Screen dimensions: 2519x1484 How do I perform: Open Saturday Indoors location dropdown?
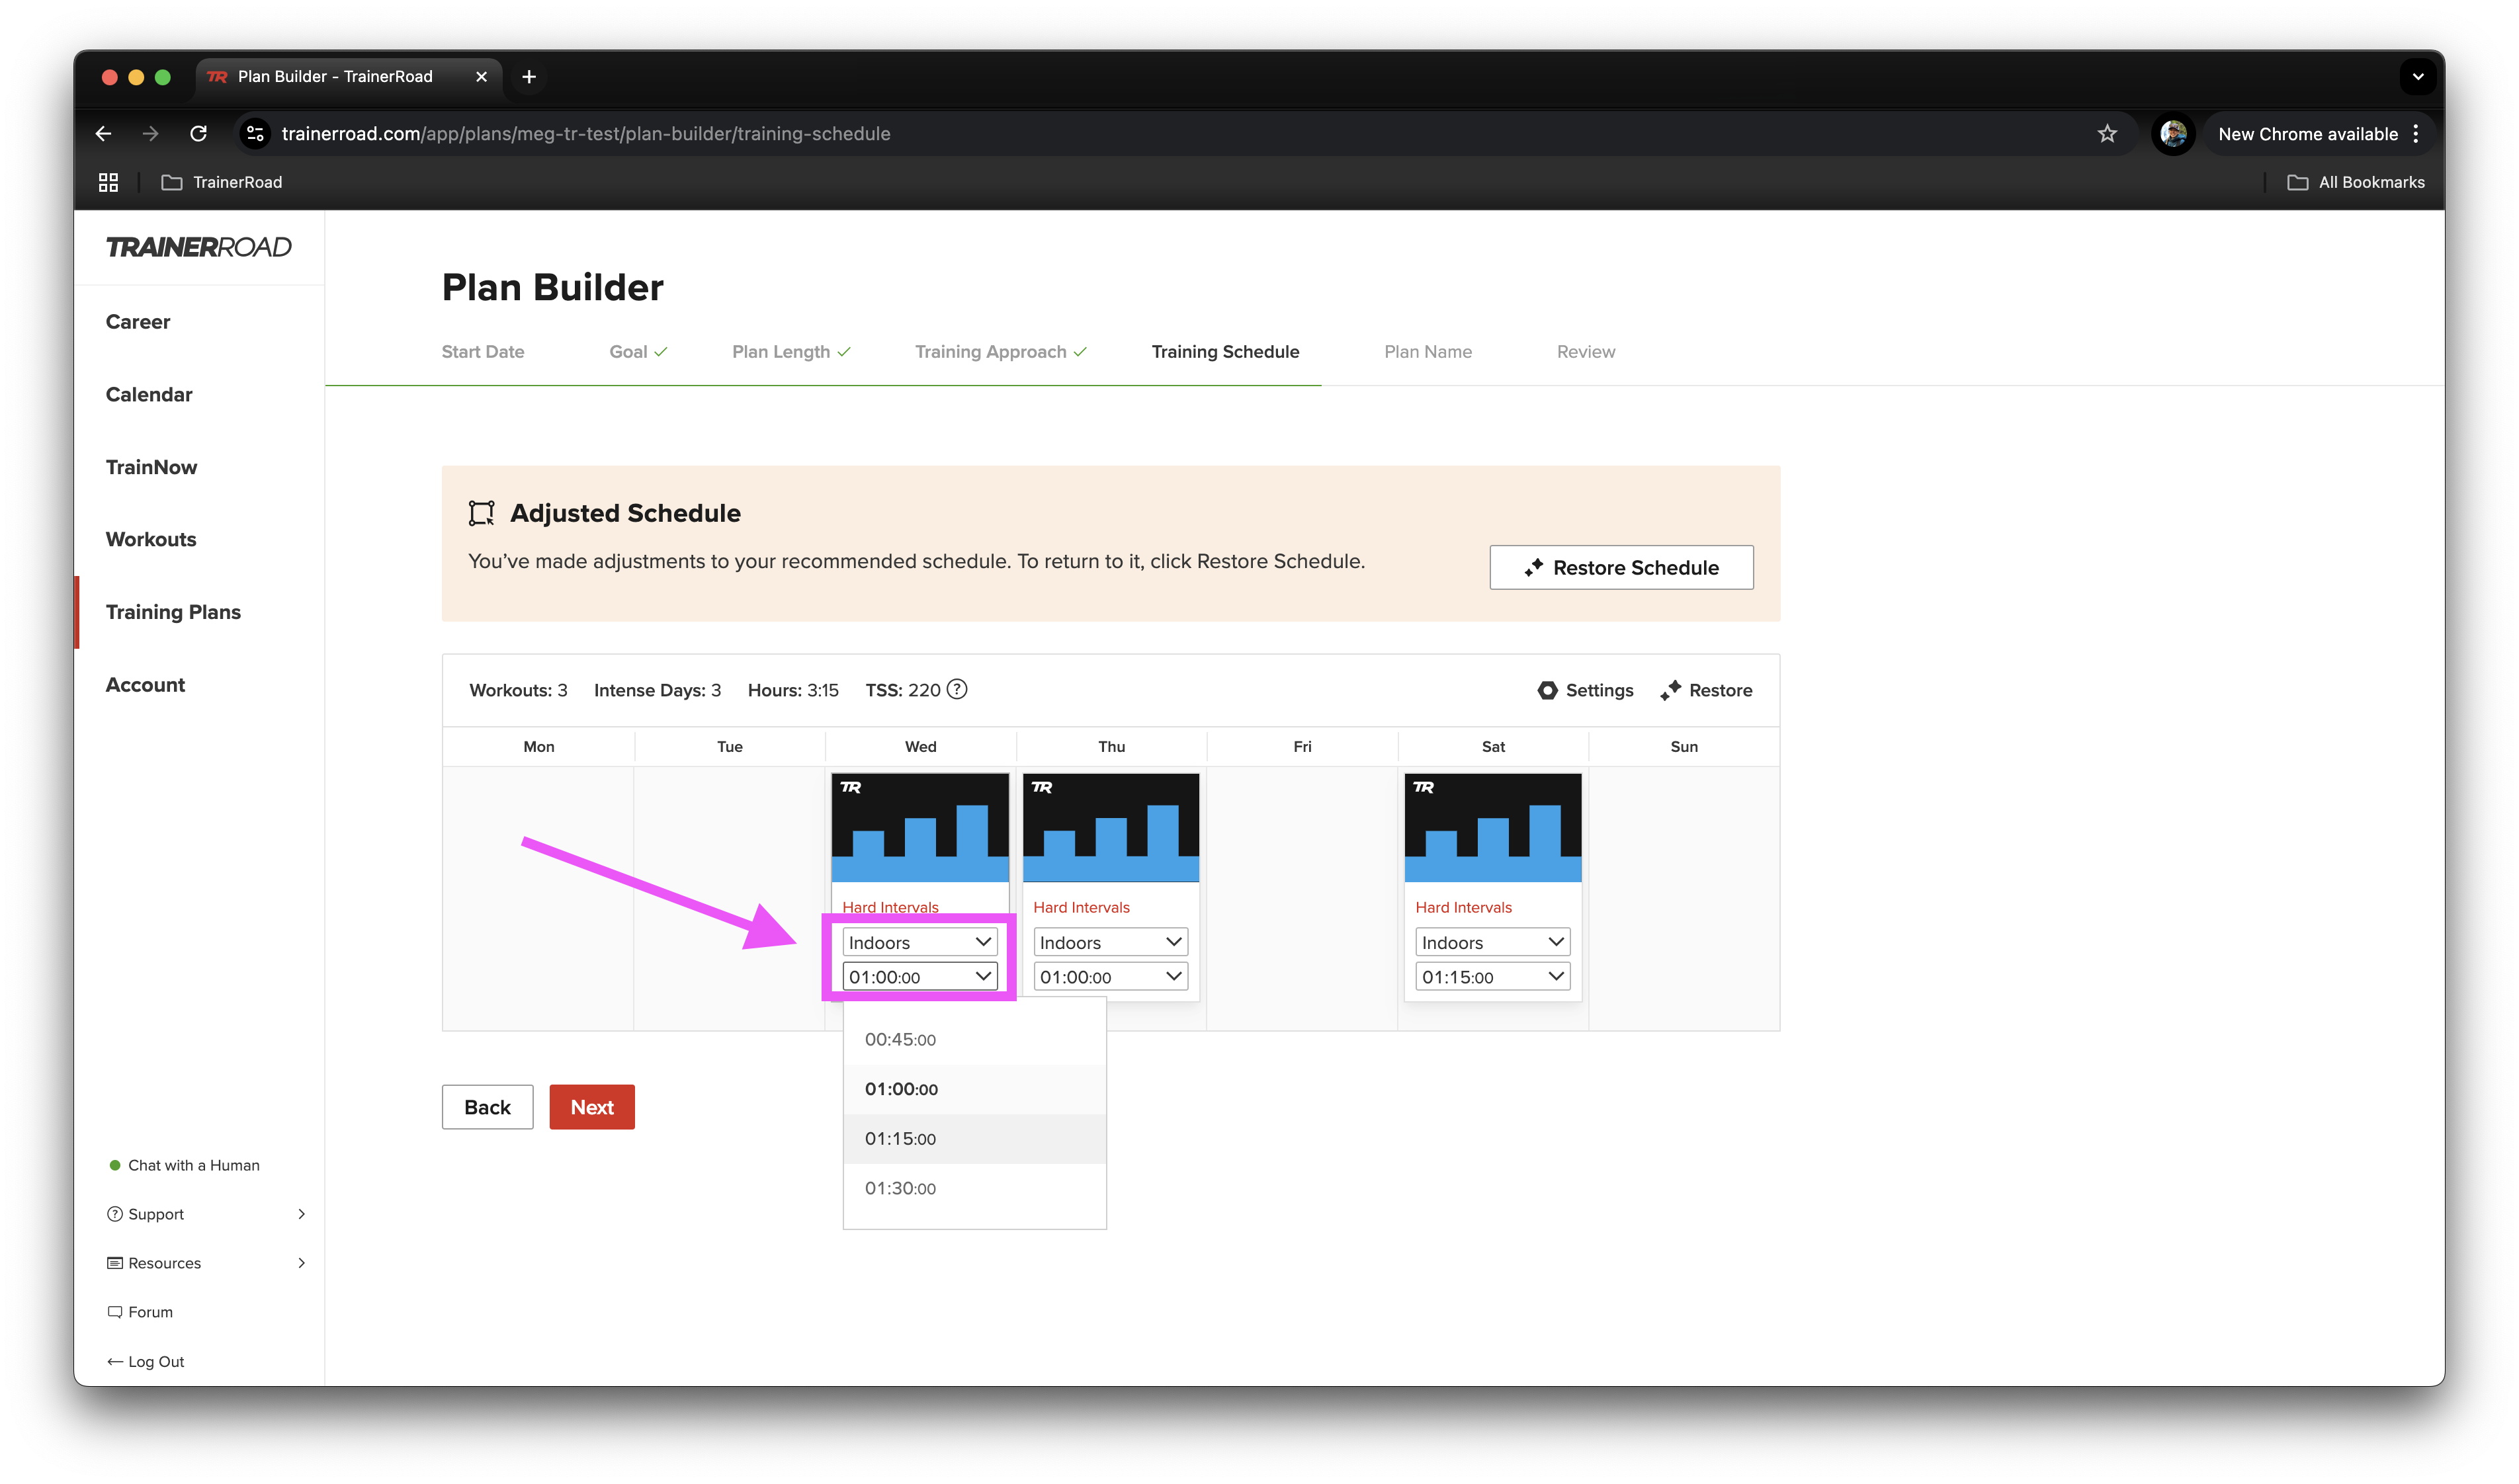pyautogui.click(x=1492, y=943)
